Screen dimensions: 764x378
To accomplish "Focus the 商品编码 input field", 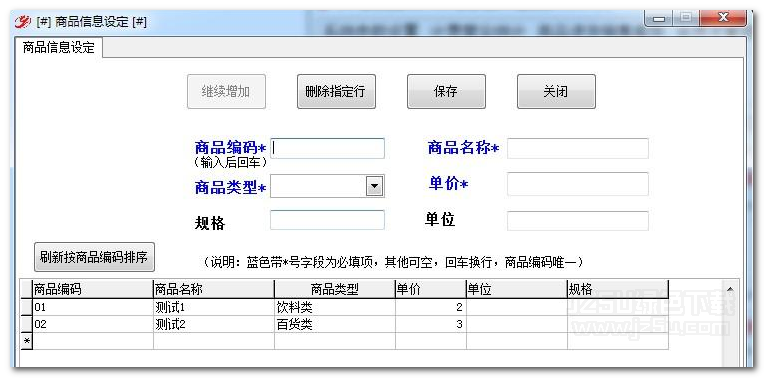I will (327, 149).
